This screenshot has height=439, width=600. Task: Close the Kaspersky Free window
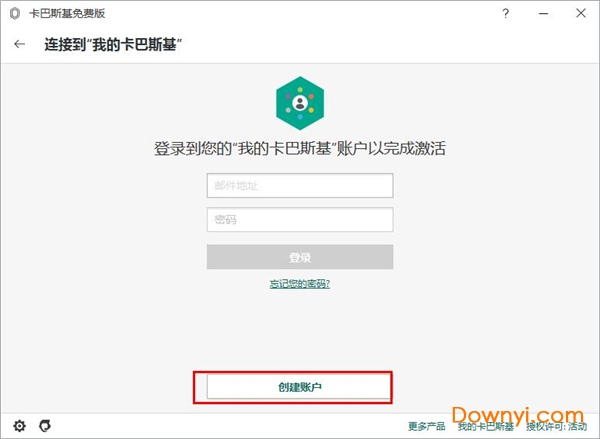[x=581, y=13]
